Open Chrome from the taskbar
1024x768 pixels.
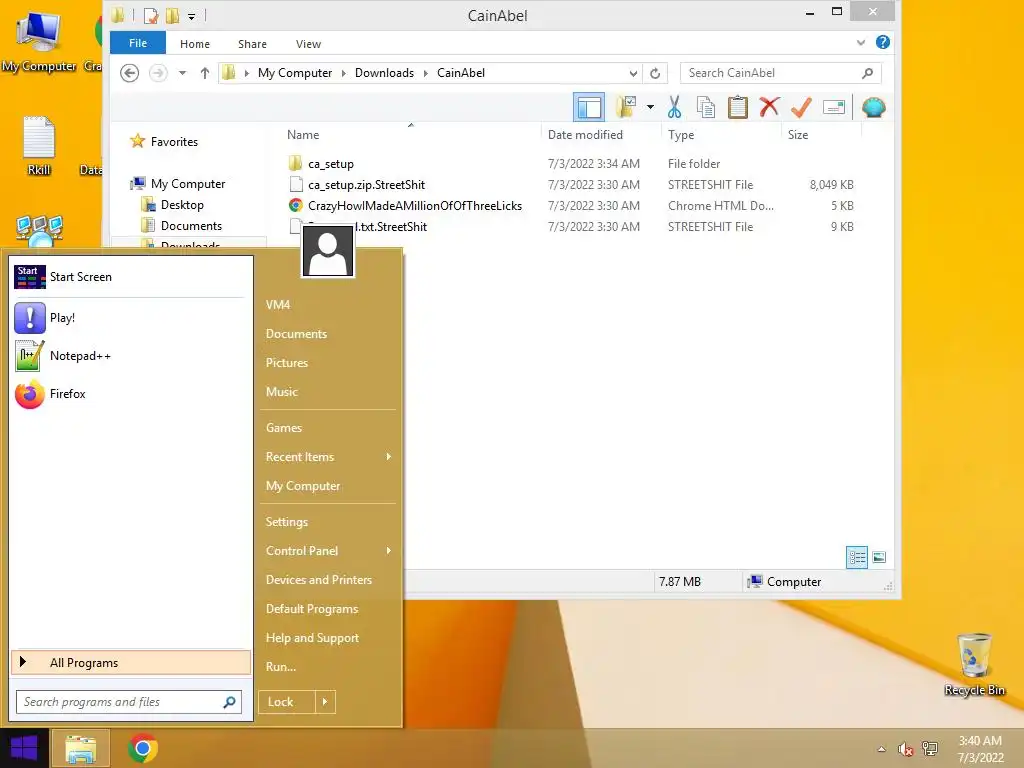pyautogui.click(x=143, y=748)
